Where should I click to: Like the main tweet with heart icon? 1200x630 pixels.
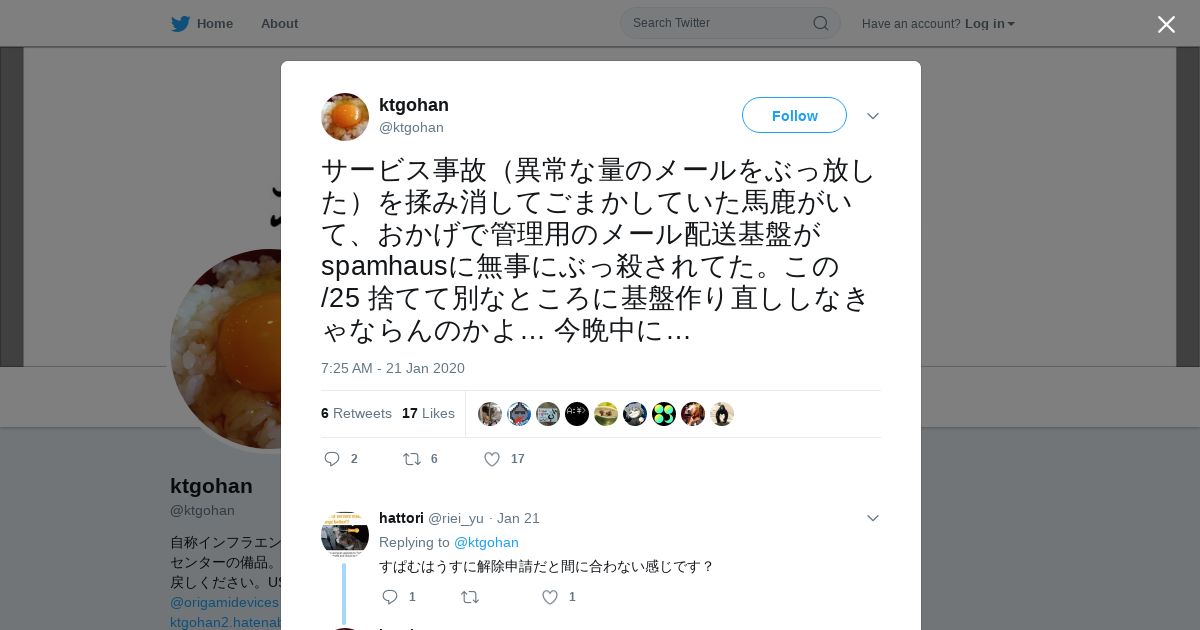[492, 459]
